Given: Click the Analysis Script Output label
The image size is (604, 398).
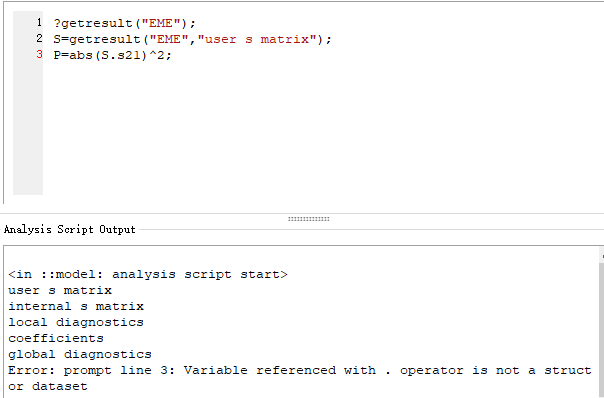Looking at the screenshot, I should pyautogui.click(x=70, y=230).
